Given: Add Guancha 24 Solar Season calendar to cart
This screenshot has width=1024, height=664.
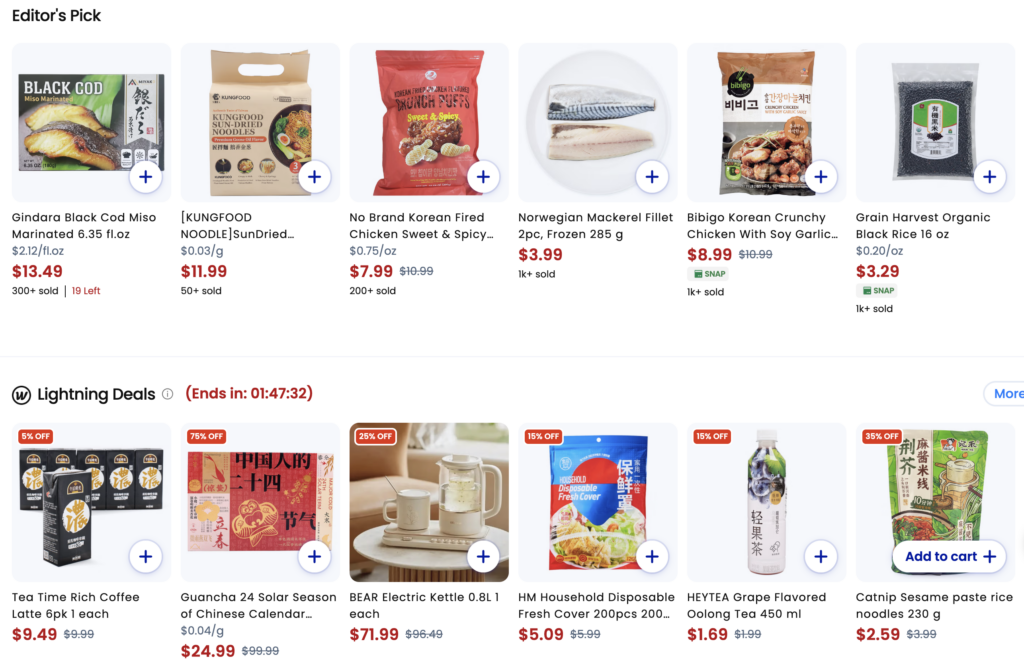Looking at the screenshot, I should click(x=315, y=556).
